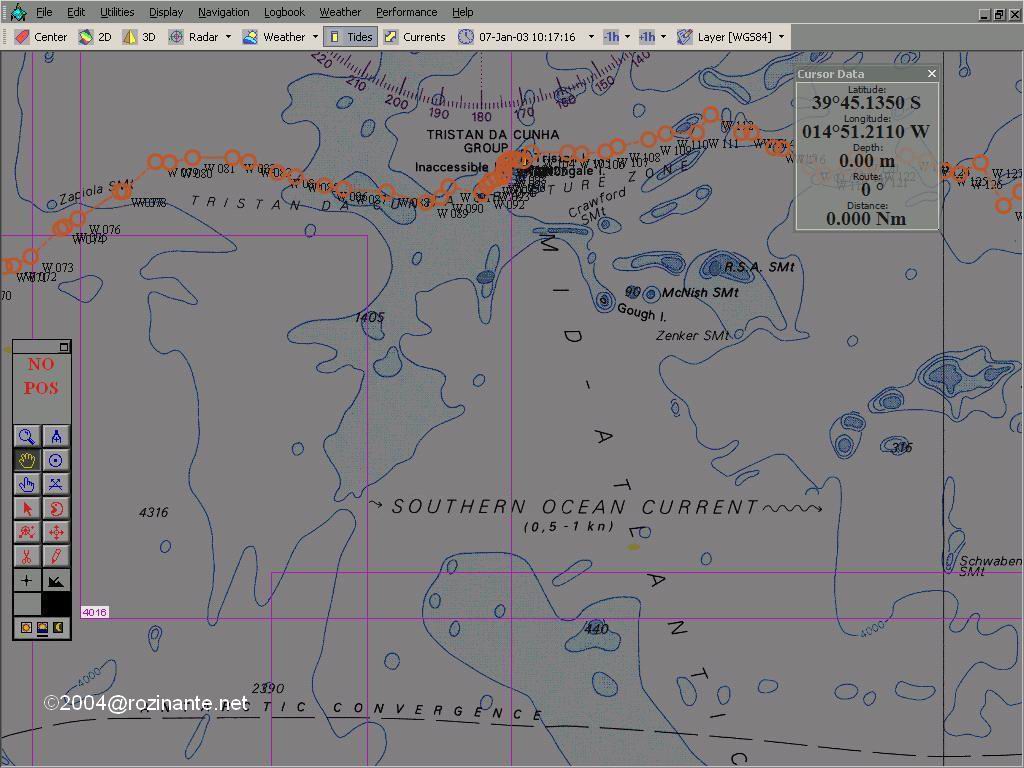
Task: Open the Weather menu in menu bar
Action: (340, 12)
